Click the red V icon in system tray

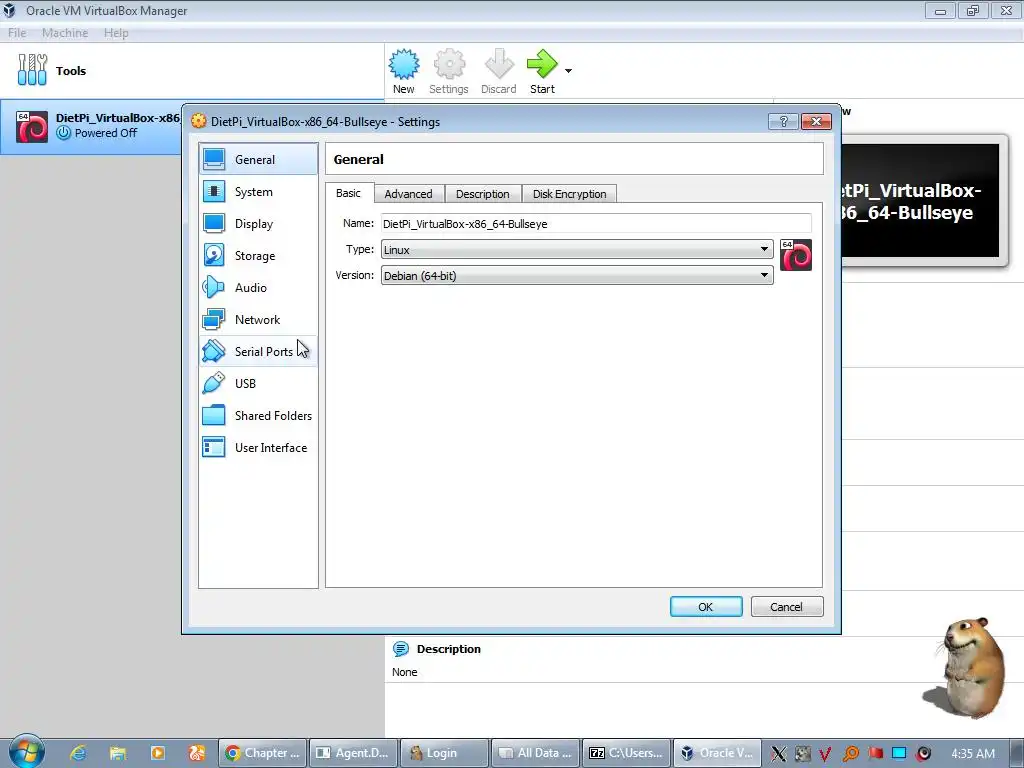coord(825,754)
